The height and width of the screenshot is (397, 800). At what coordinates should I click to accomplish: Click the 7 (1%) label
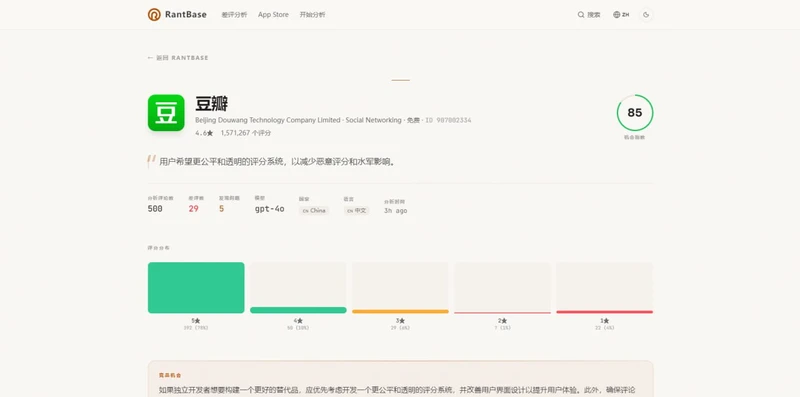click(x=502, y=328)
